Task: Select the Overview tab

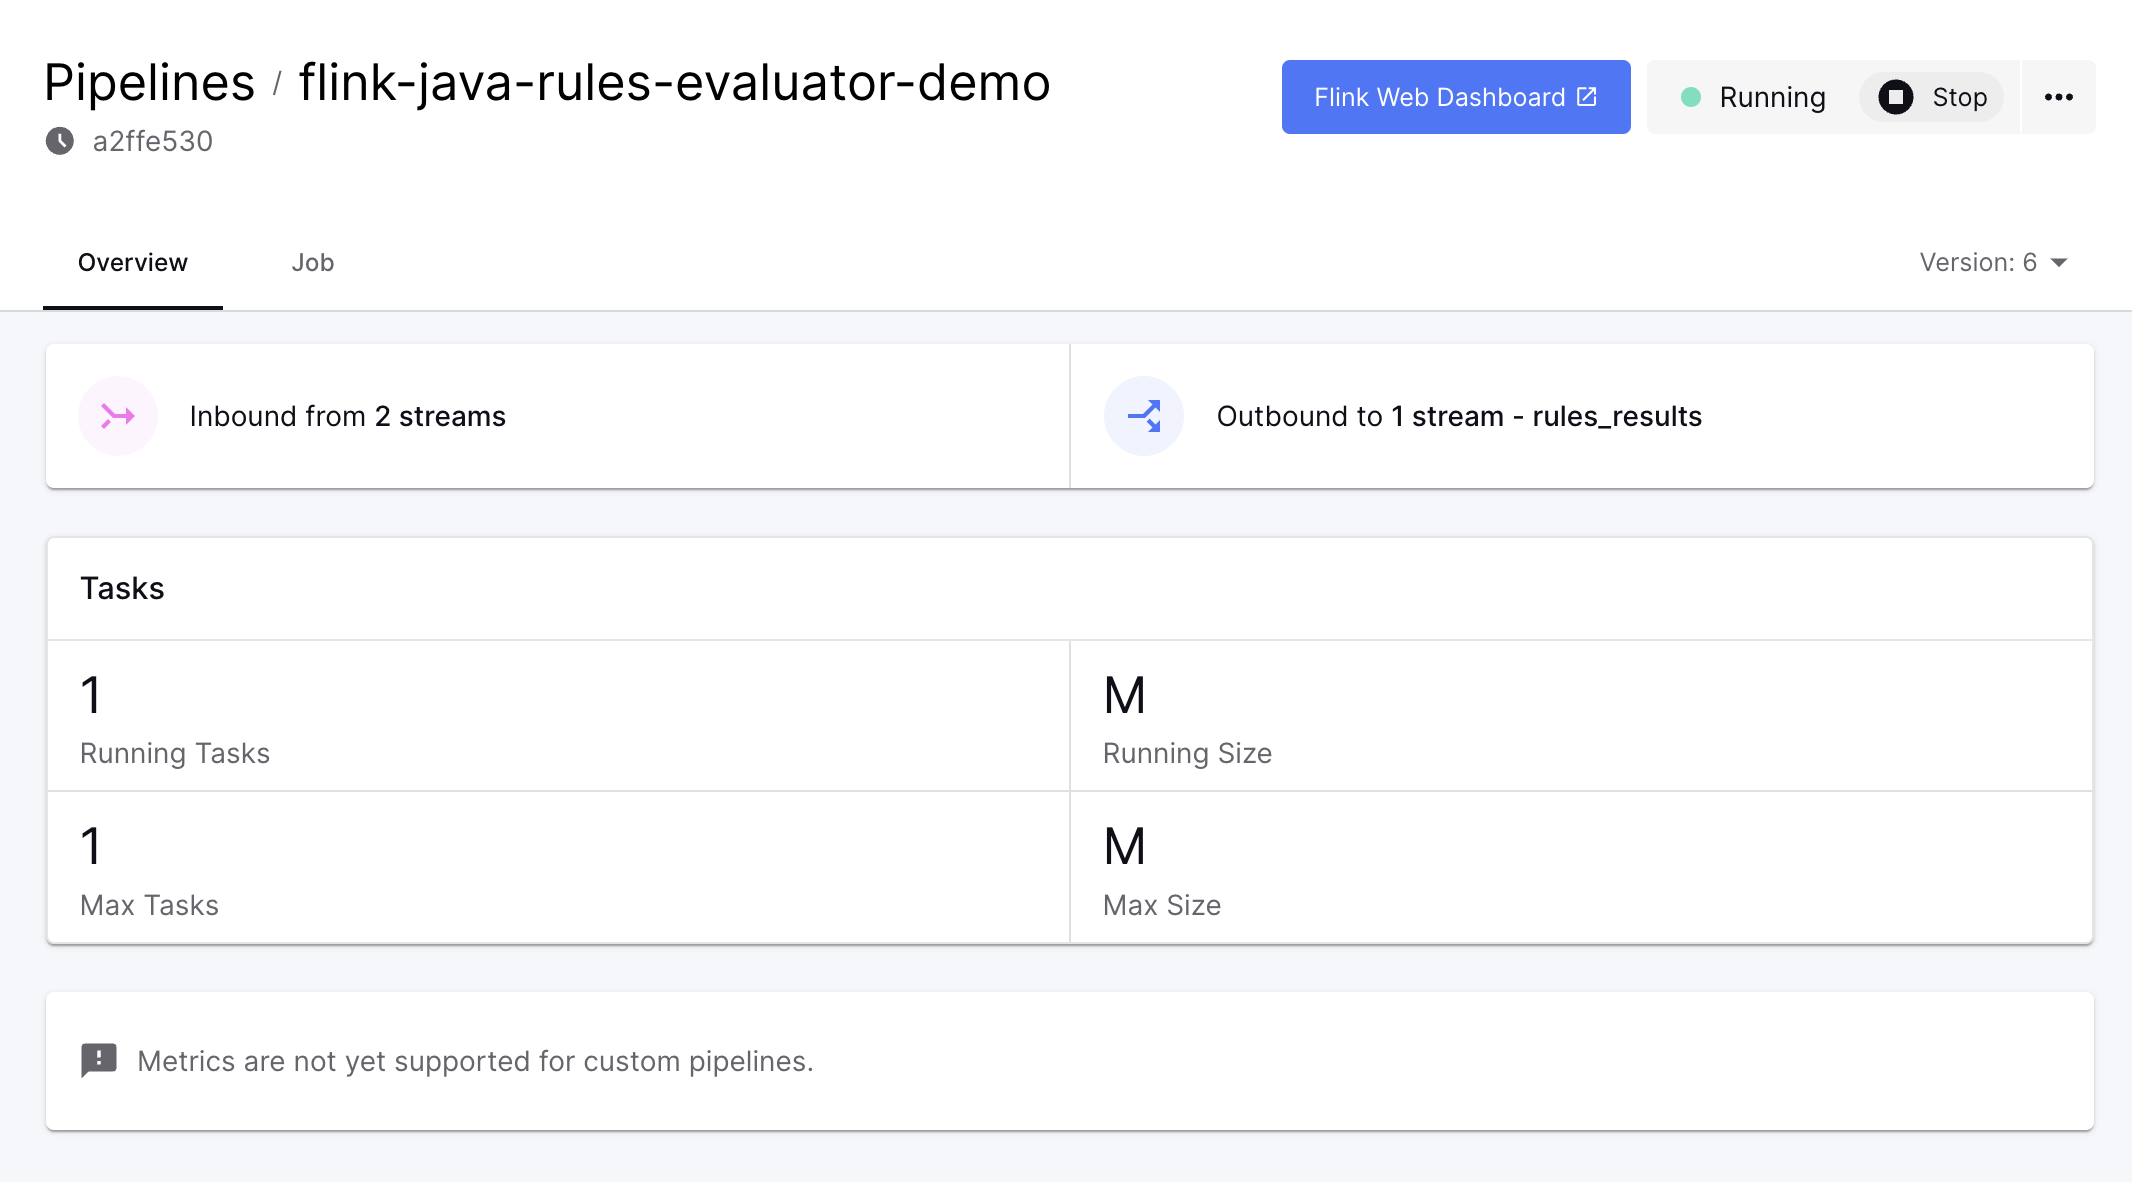Action: click(132, 262)
